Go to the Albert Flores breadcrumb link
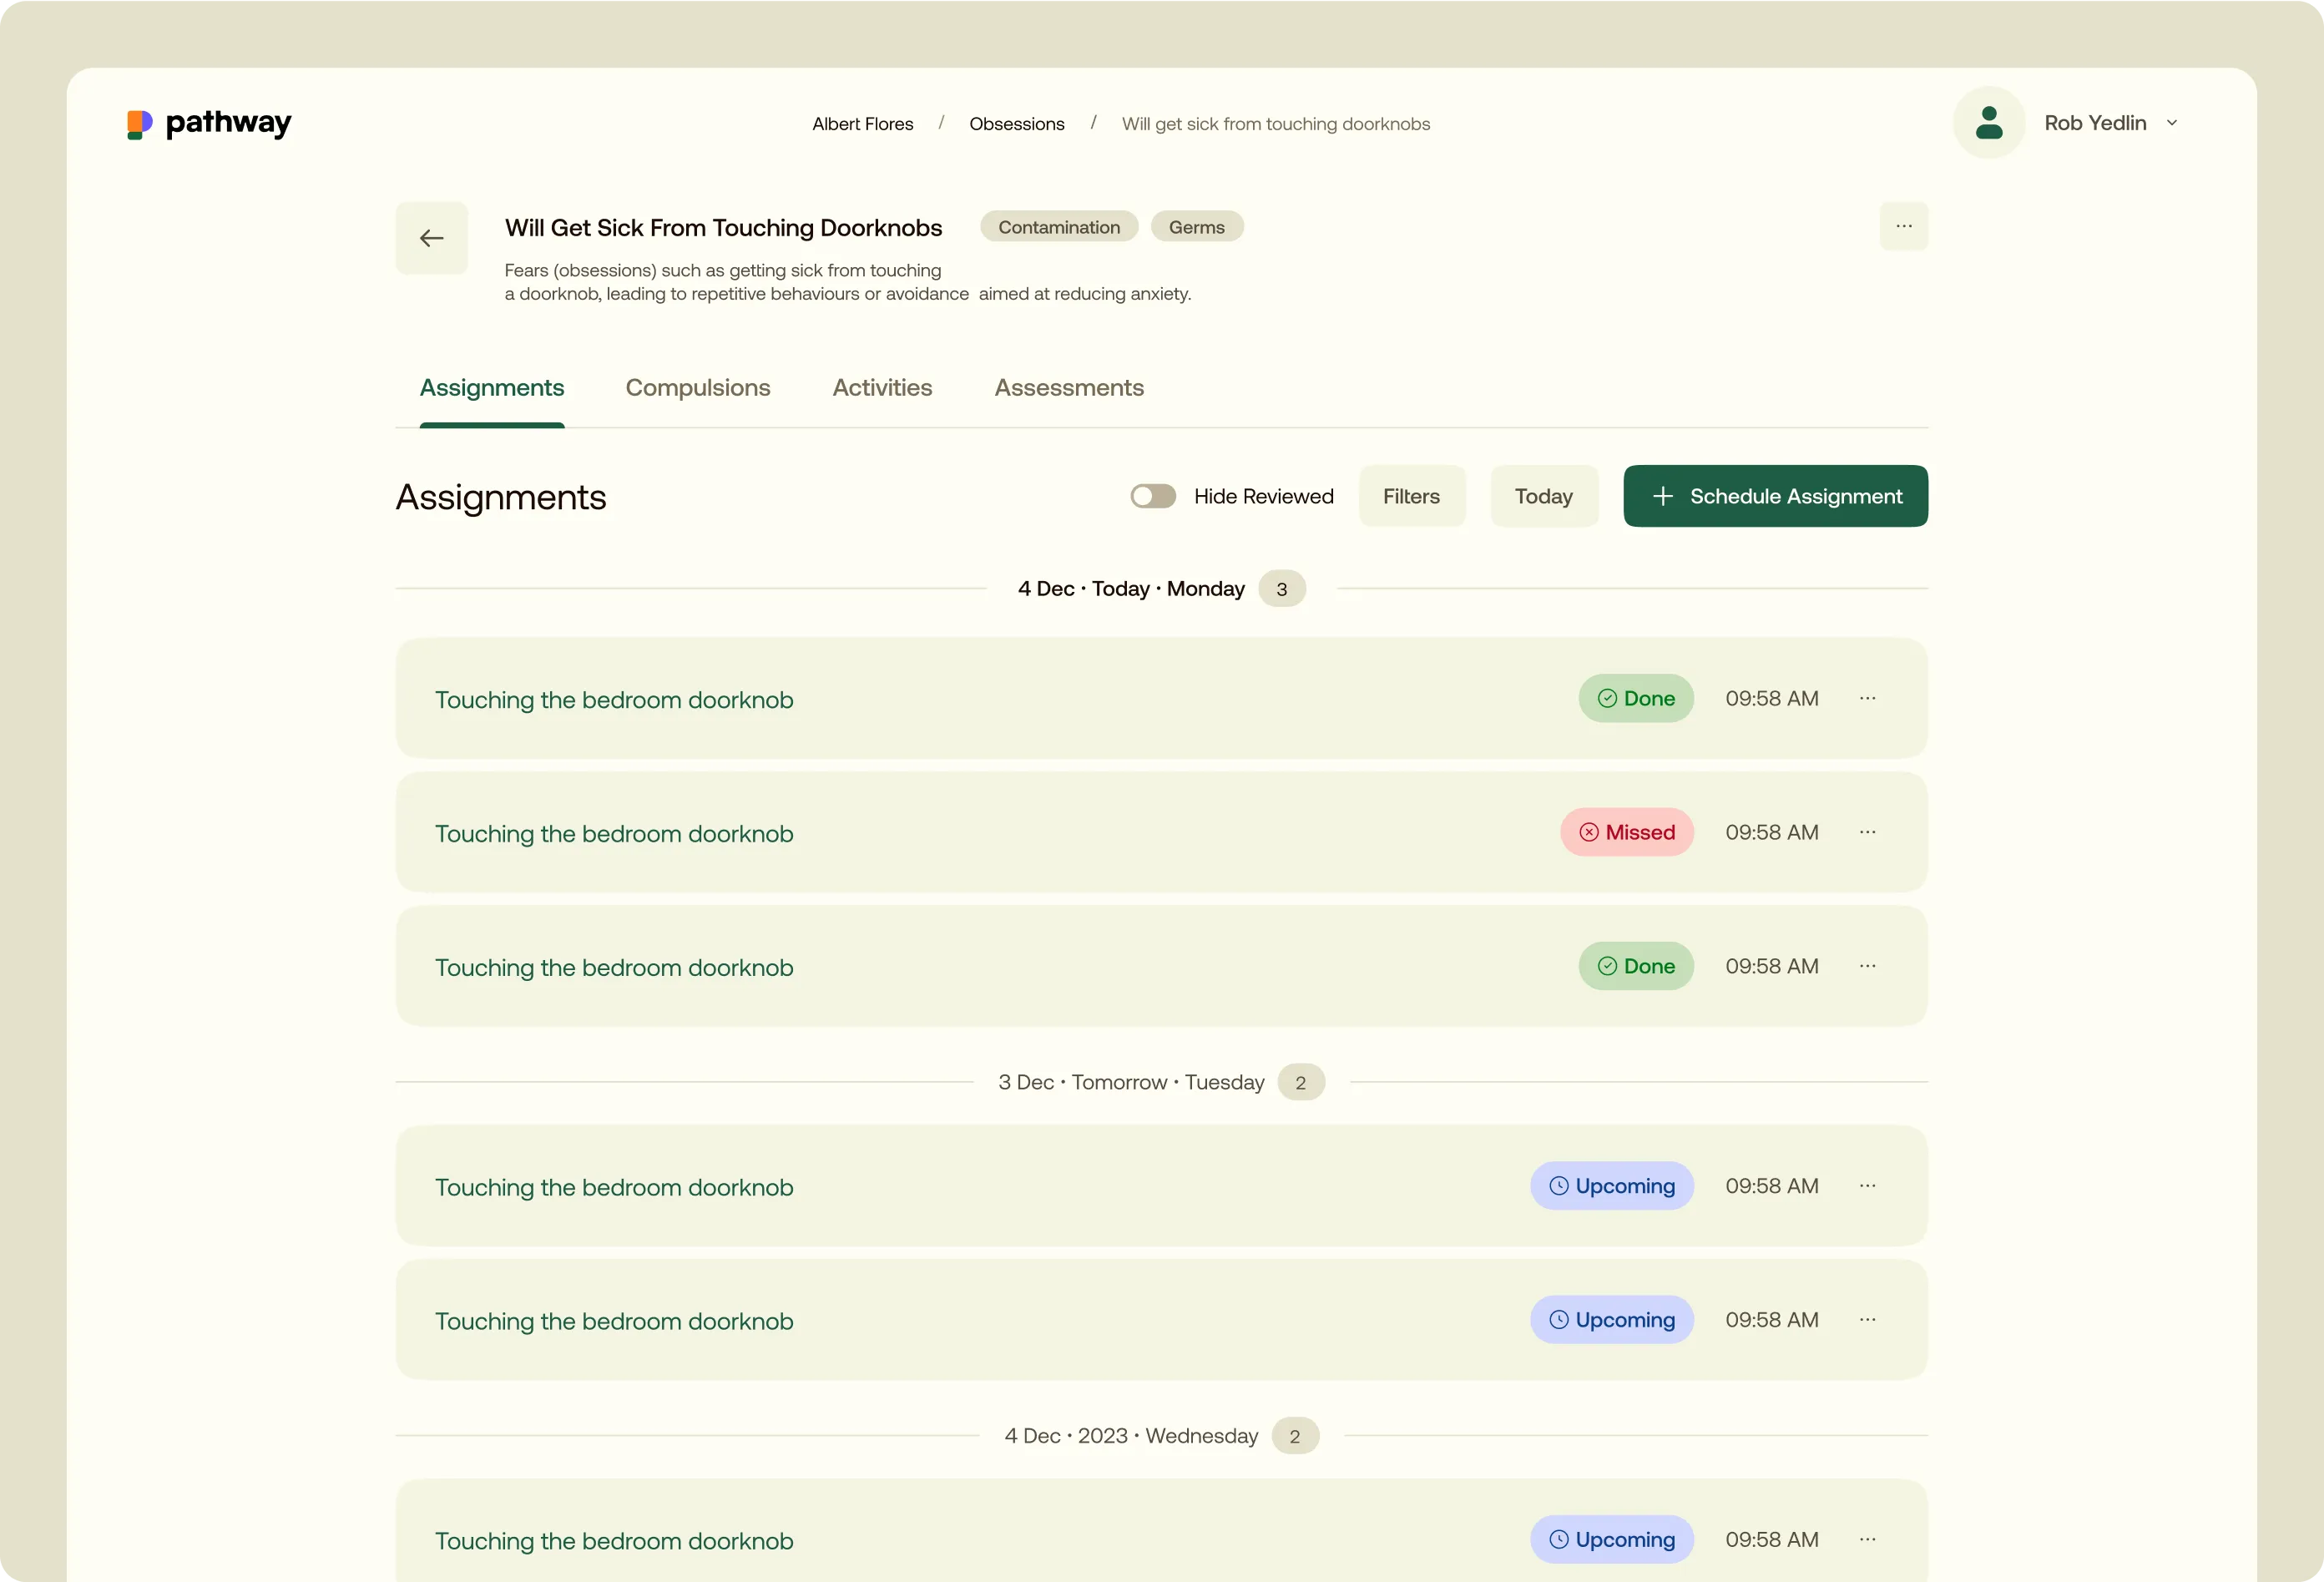Viewport: 2324px width, 1582px height. [x=862, y=124]
